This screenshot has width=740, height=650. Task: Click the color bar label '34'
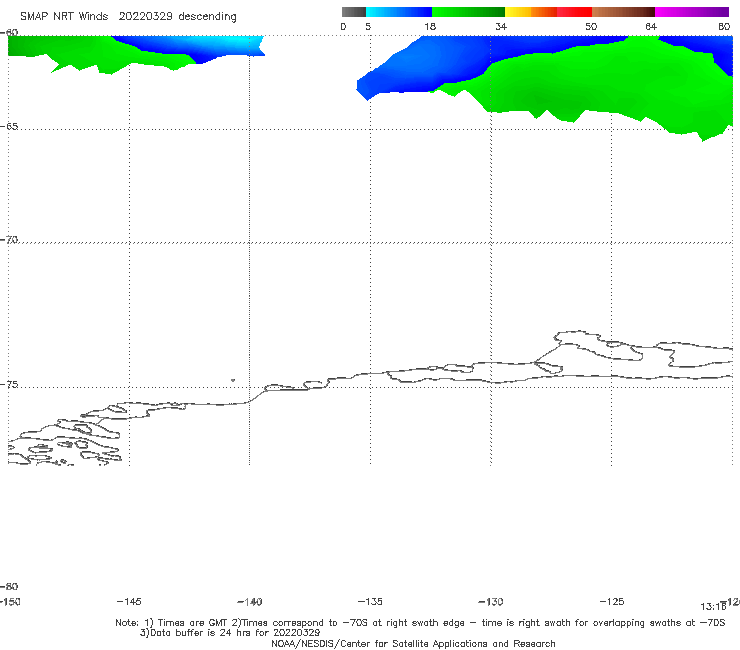[x=501, y=27]
